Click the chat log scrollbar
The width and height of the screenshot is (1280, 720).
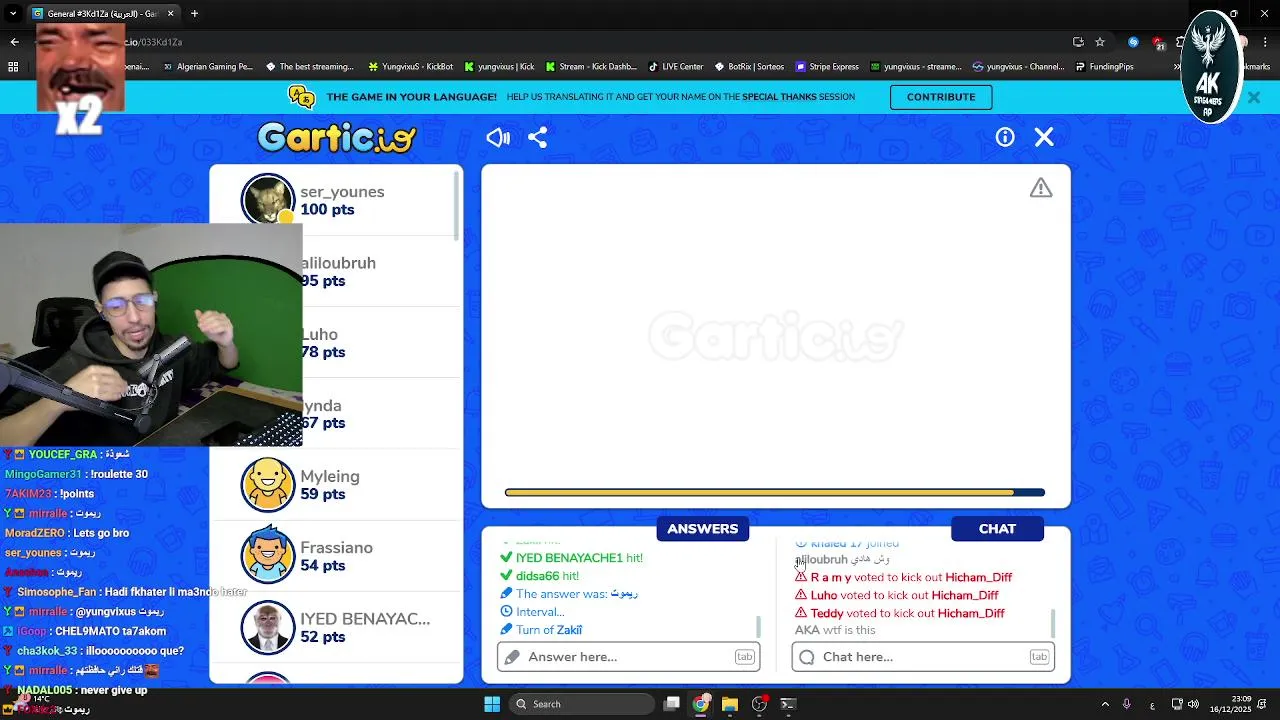(x=1052, y=623)
